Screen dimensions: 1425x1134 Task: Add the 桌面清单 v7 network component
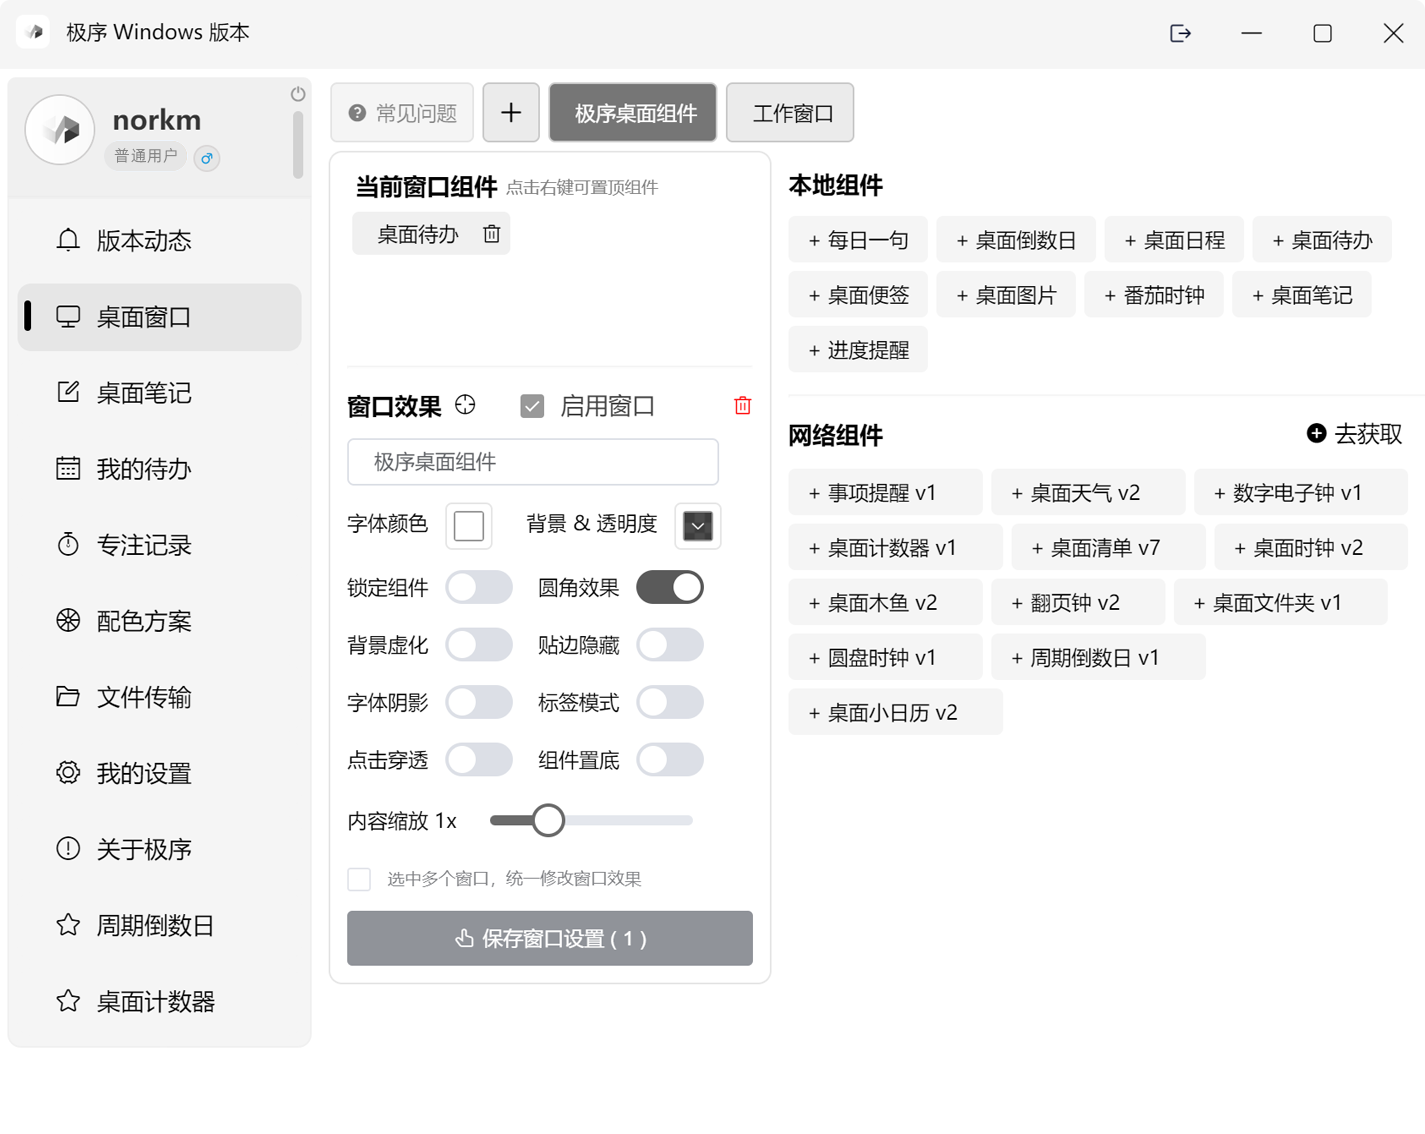[1108, 547]
